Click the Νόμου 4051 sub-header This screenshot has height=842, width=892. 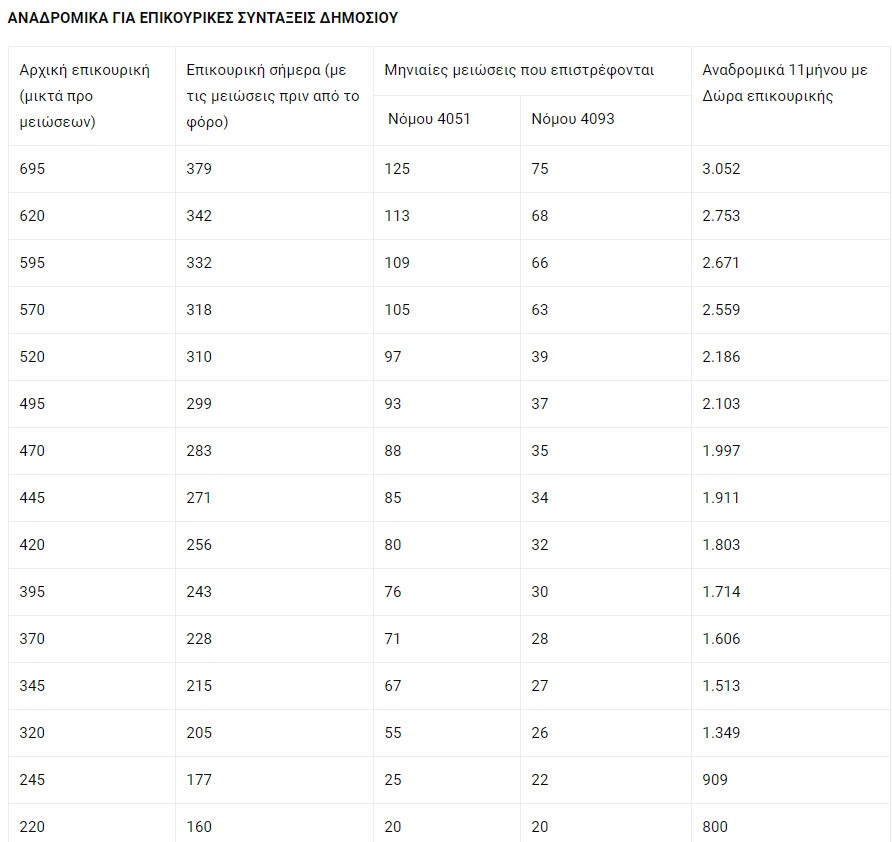(x=429, y=119)
